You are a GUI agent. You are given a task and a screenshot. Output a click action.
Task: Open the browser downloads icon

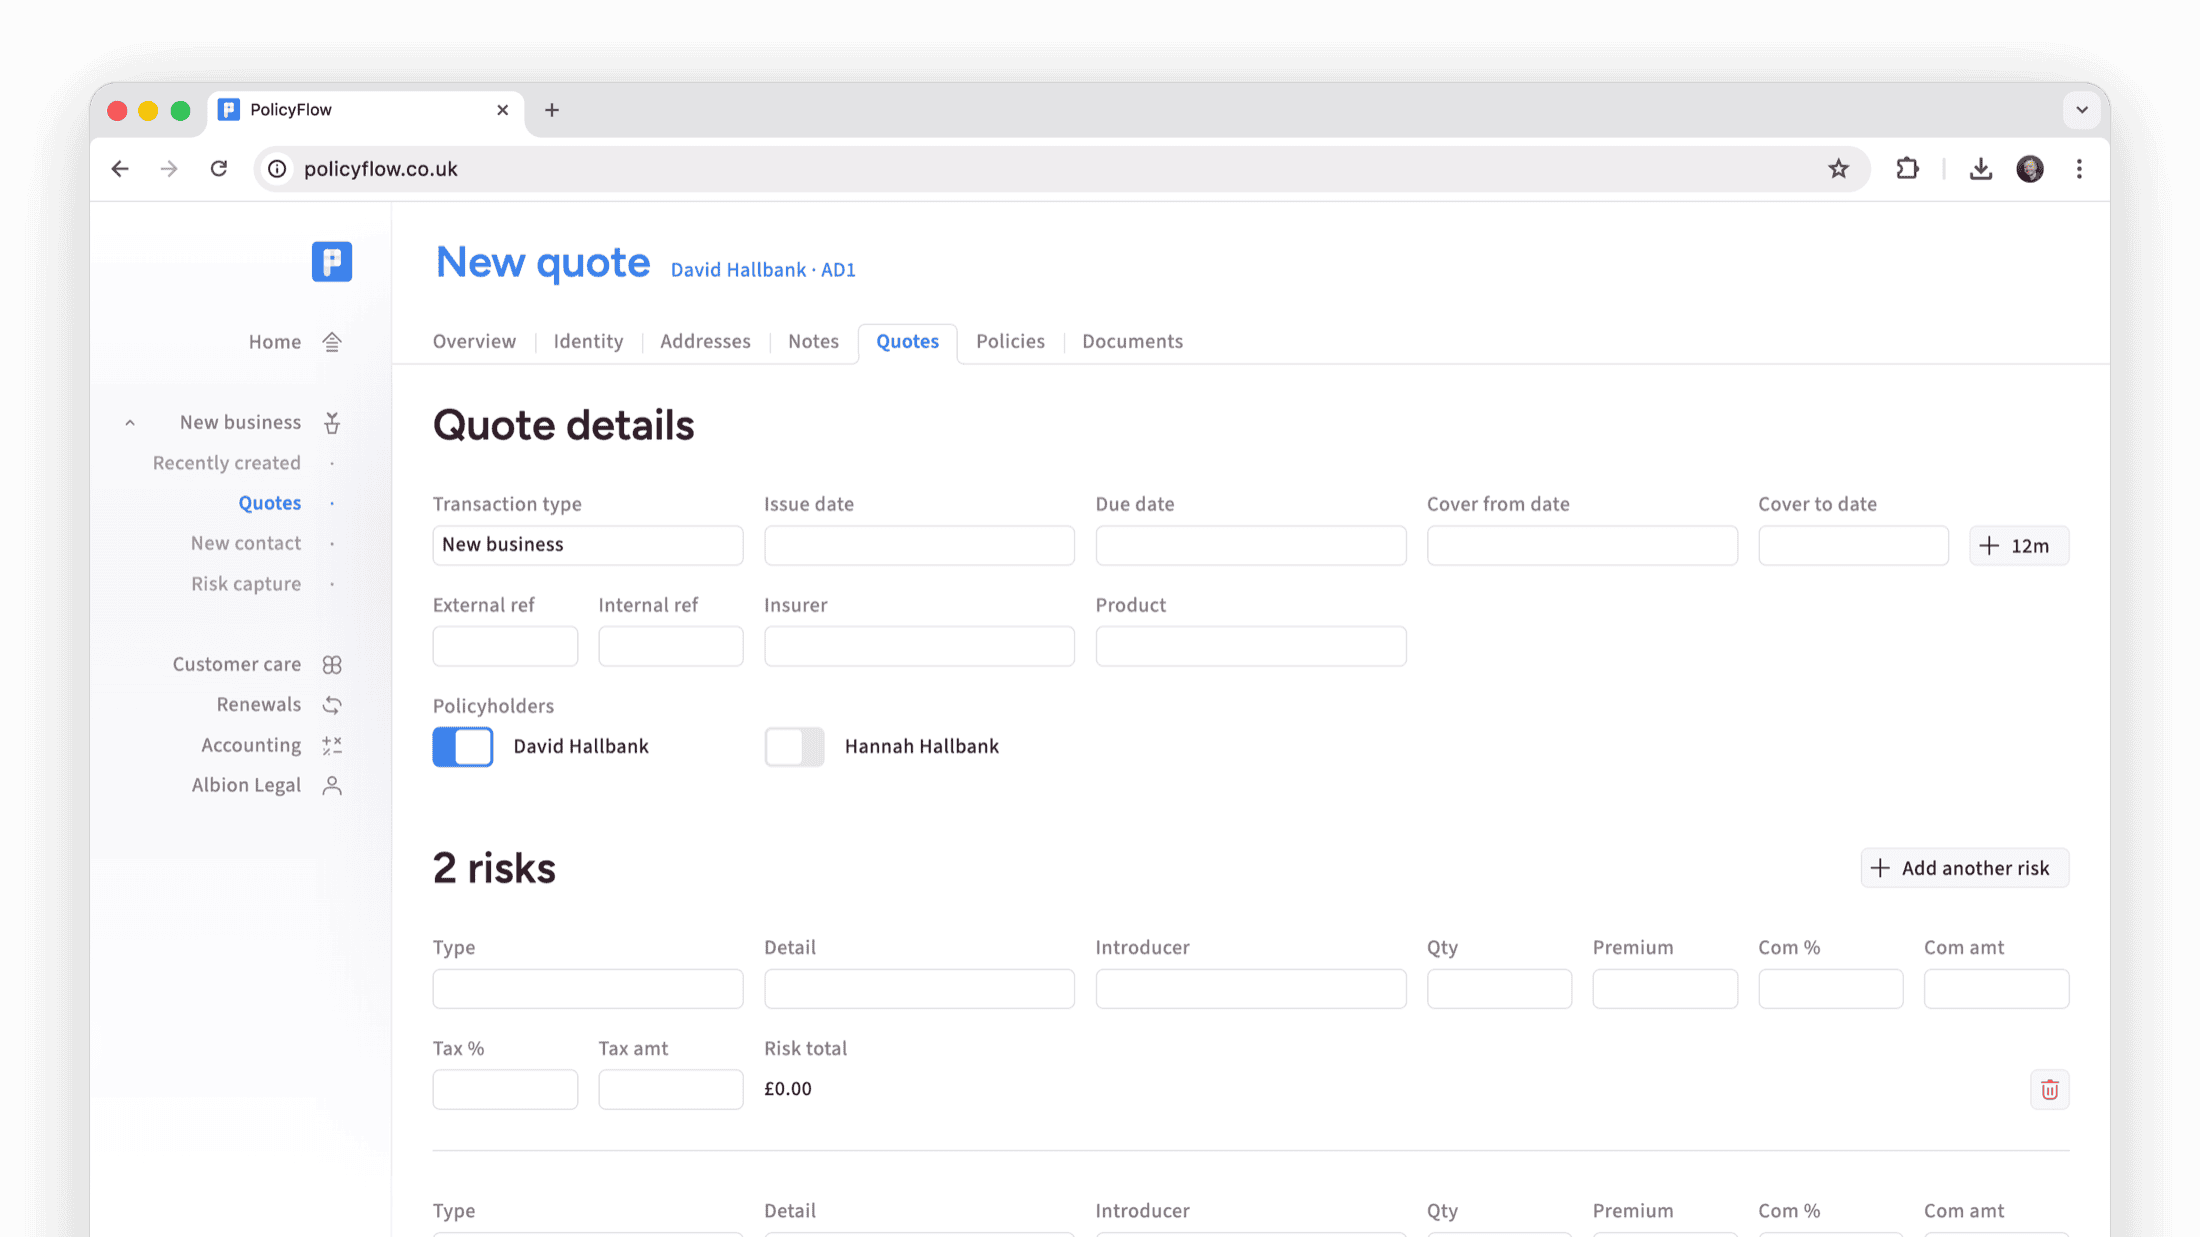click(1980, 169)
